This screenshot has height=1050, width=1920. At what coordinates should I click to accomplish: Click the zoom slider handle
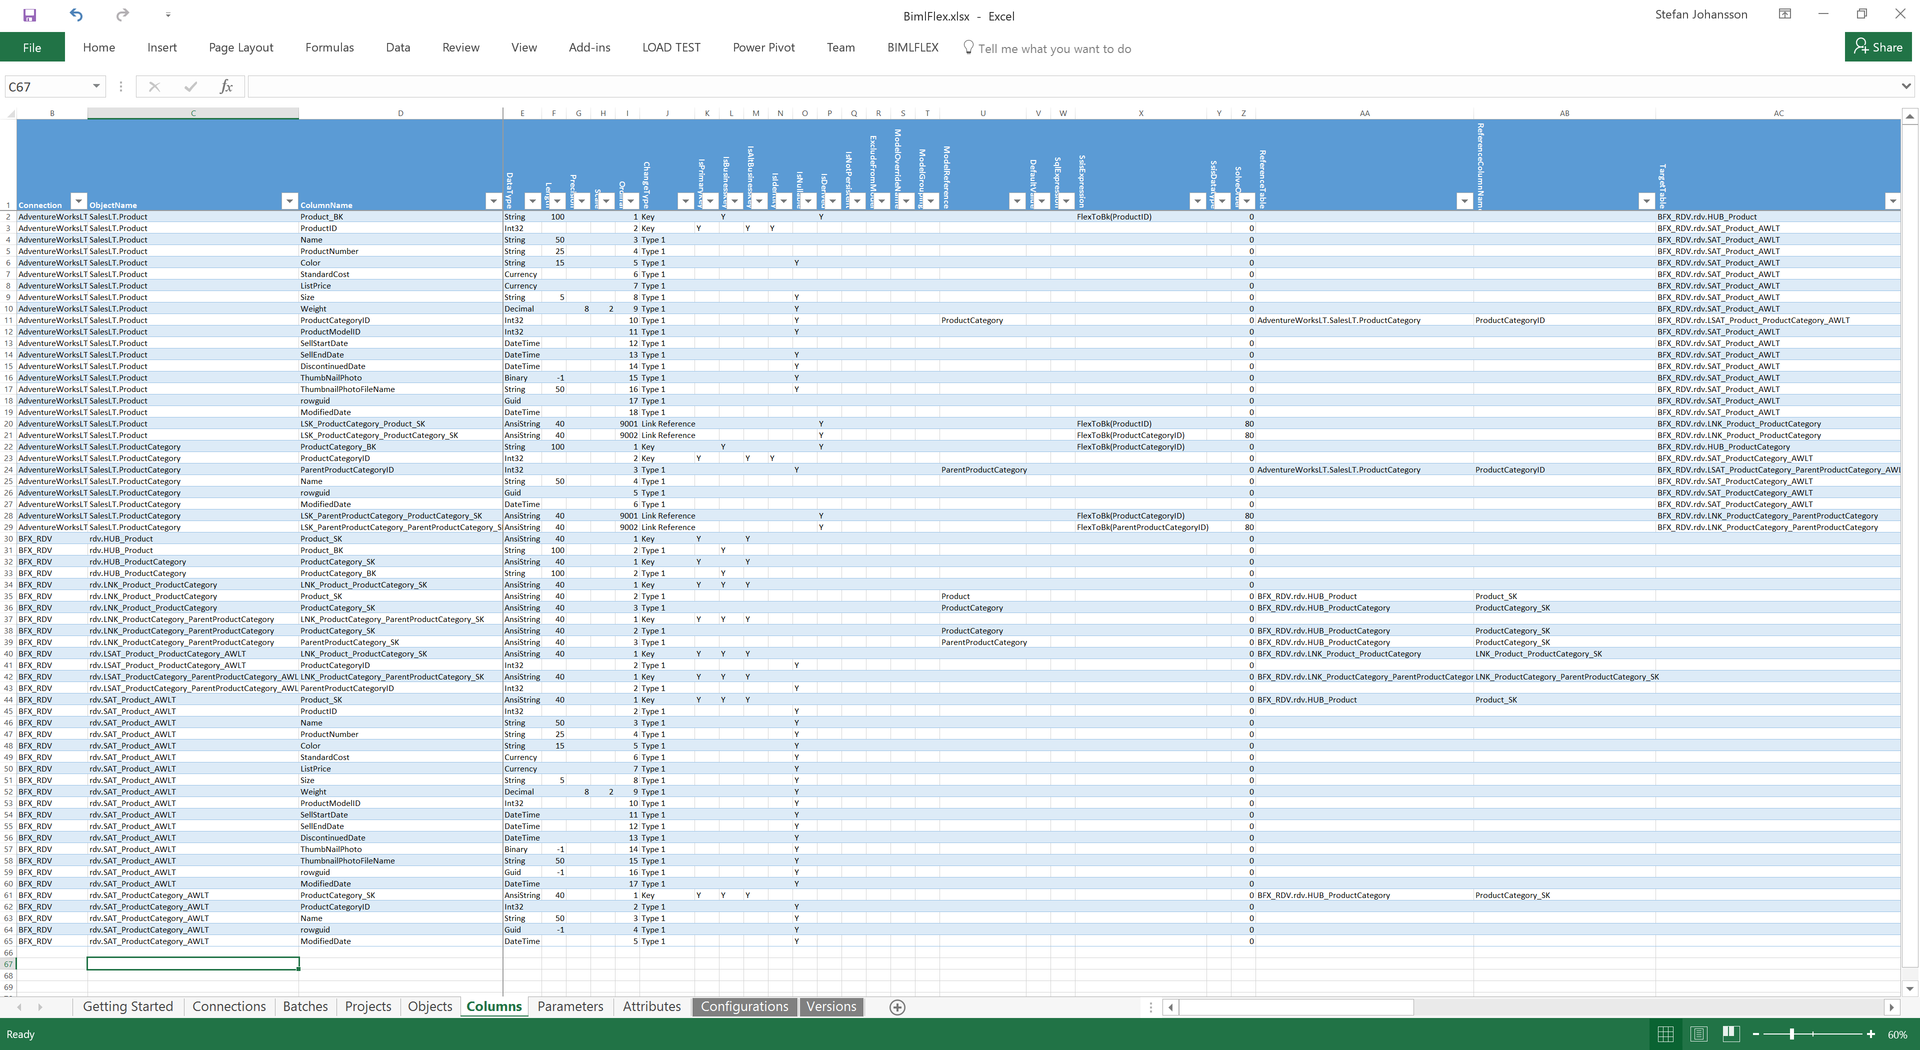(x=1792, y=1034)
